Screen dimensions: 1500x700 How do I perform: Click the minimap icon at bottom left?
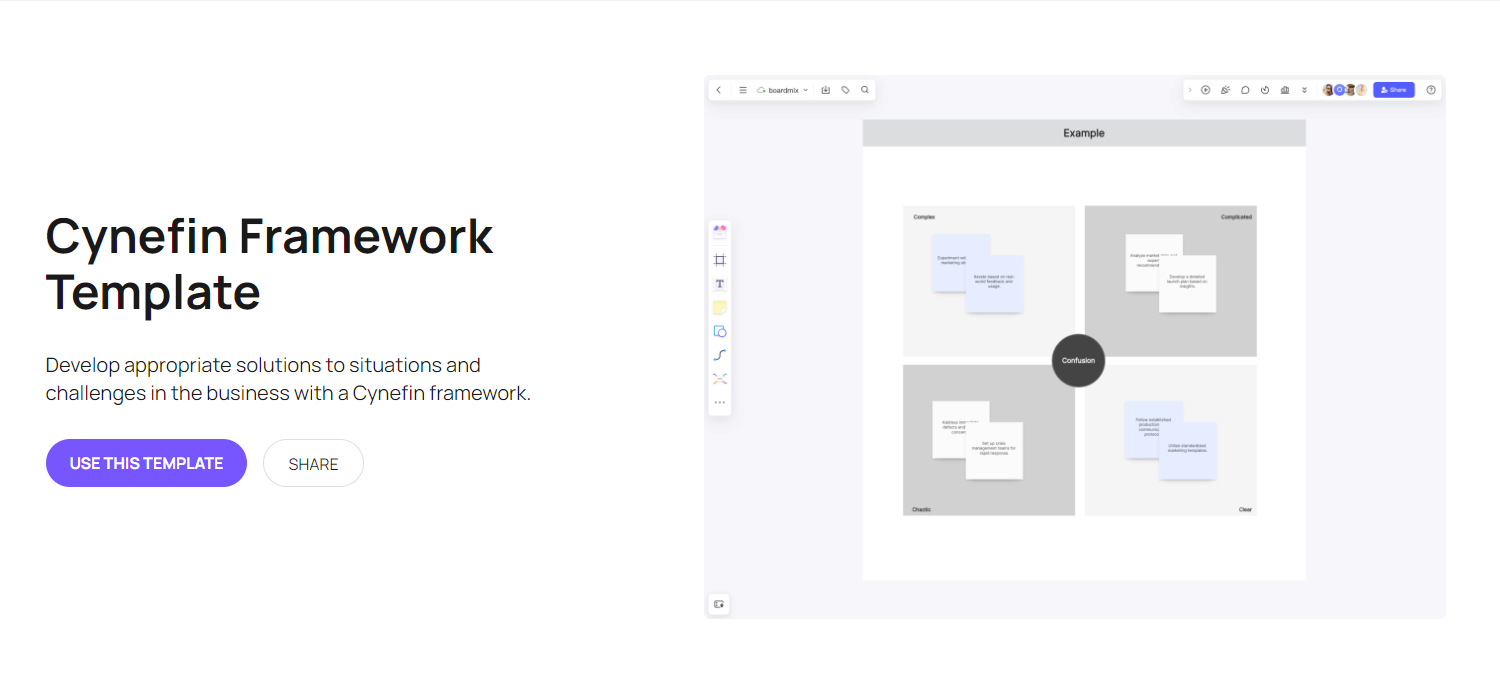point(719,604)
